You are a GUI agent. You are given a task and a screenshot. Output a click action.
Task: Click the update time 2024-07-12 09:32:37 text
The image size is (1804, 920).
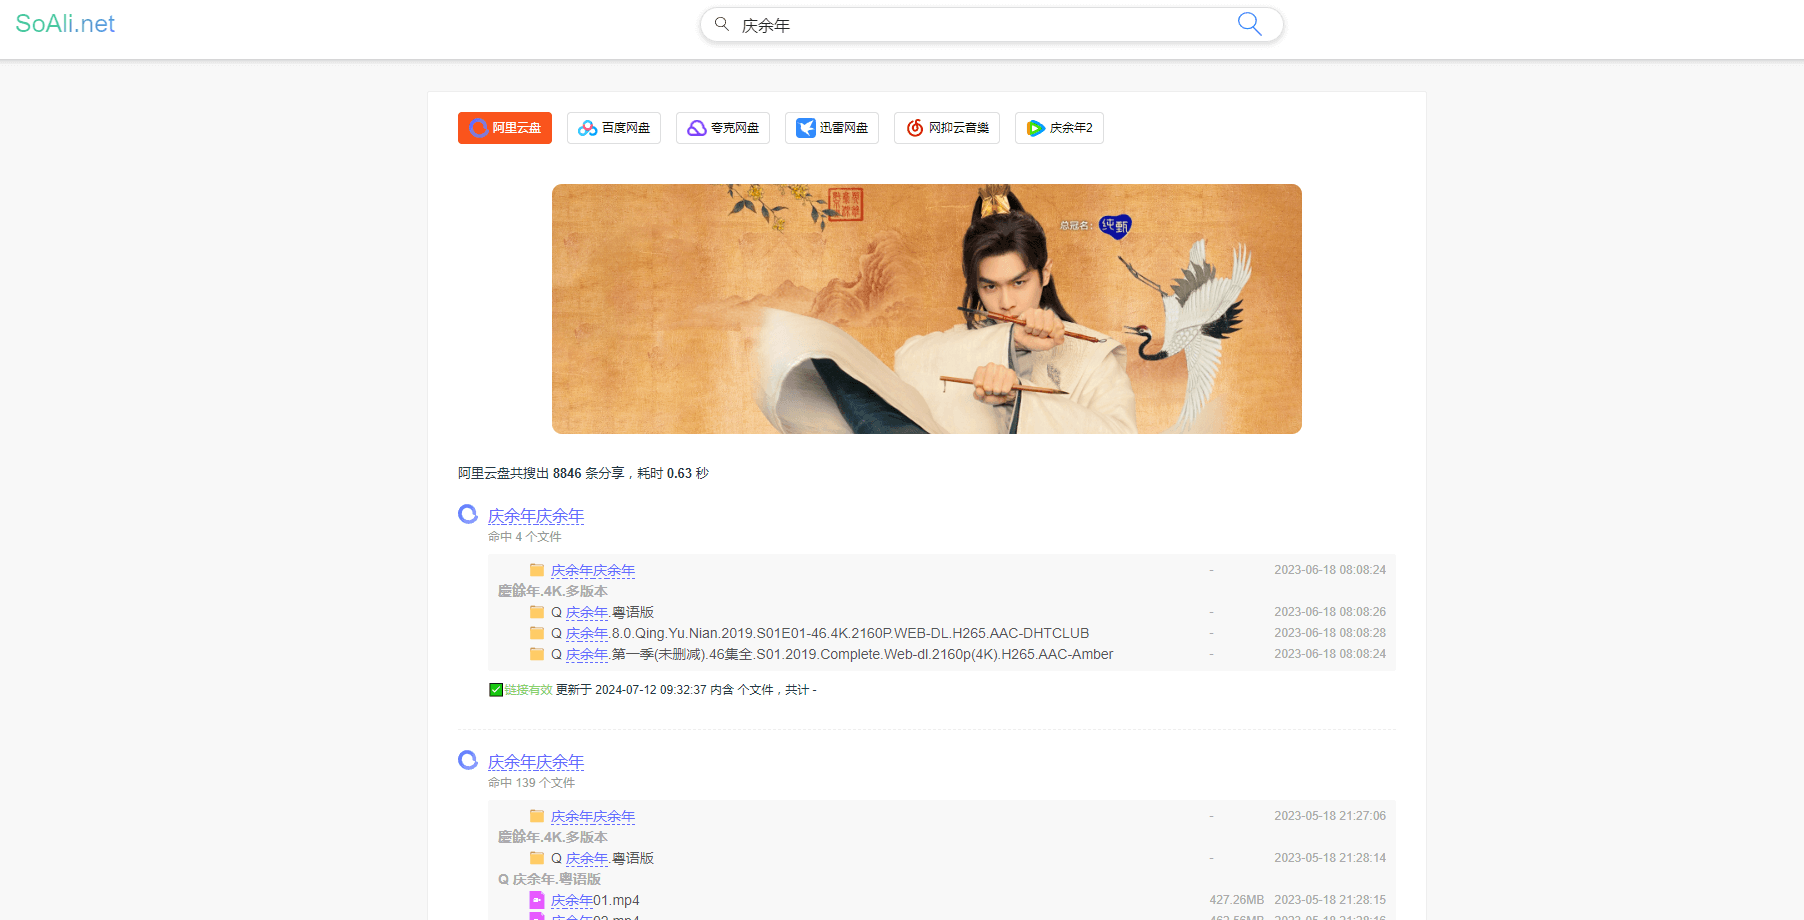651,690
